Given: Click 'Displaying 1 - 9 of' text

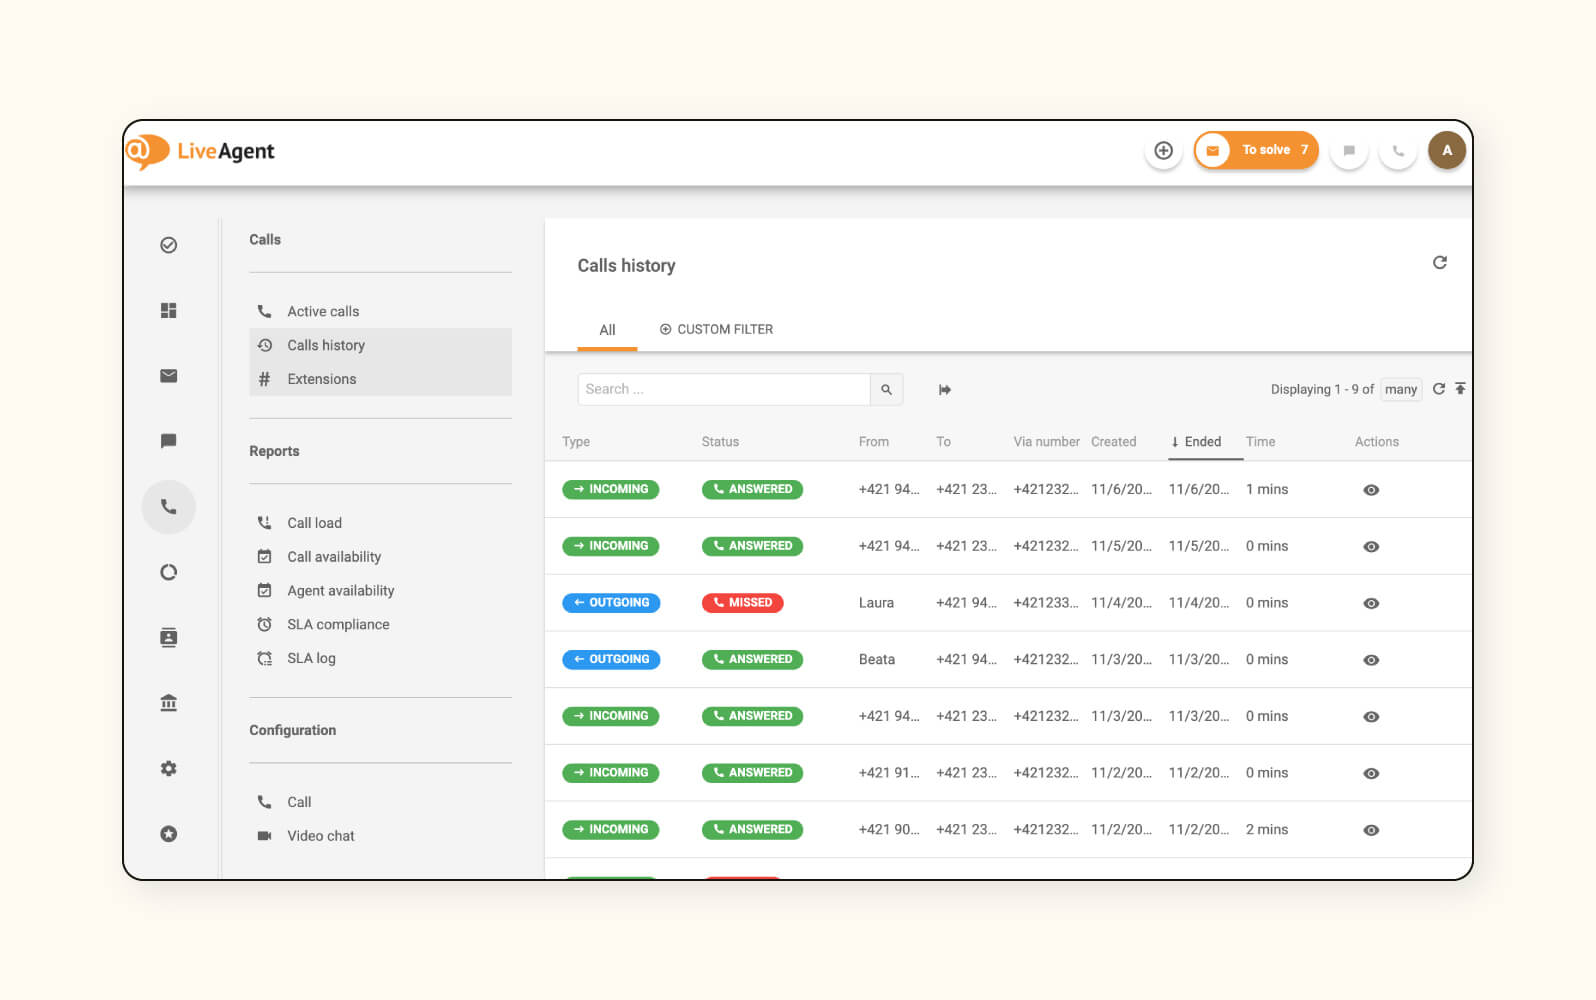Looking at the screenshot, I should [1322, 390].
